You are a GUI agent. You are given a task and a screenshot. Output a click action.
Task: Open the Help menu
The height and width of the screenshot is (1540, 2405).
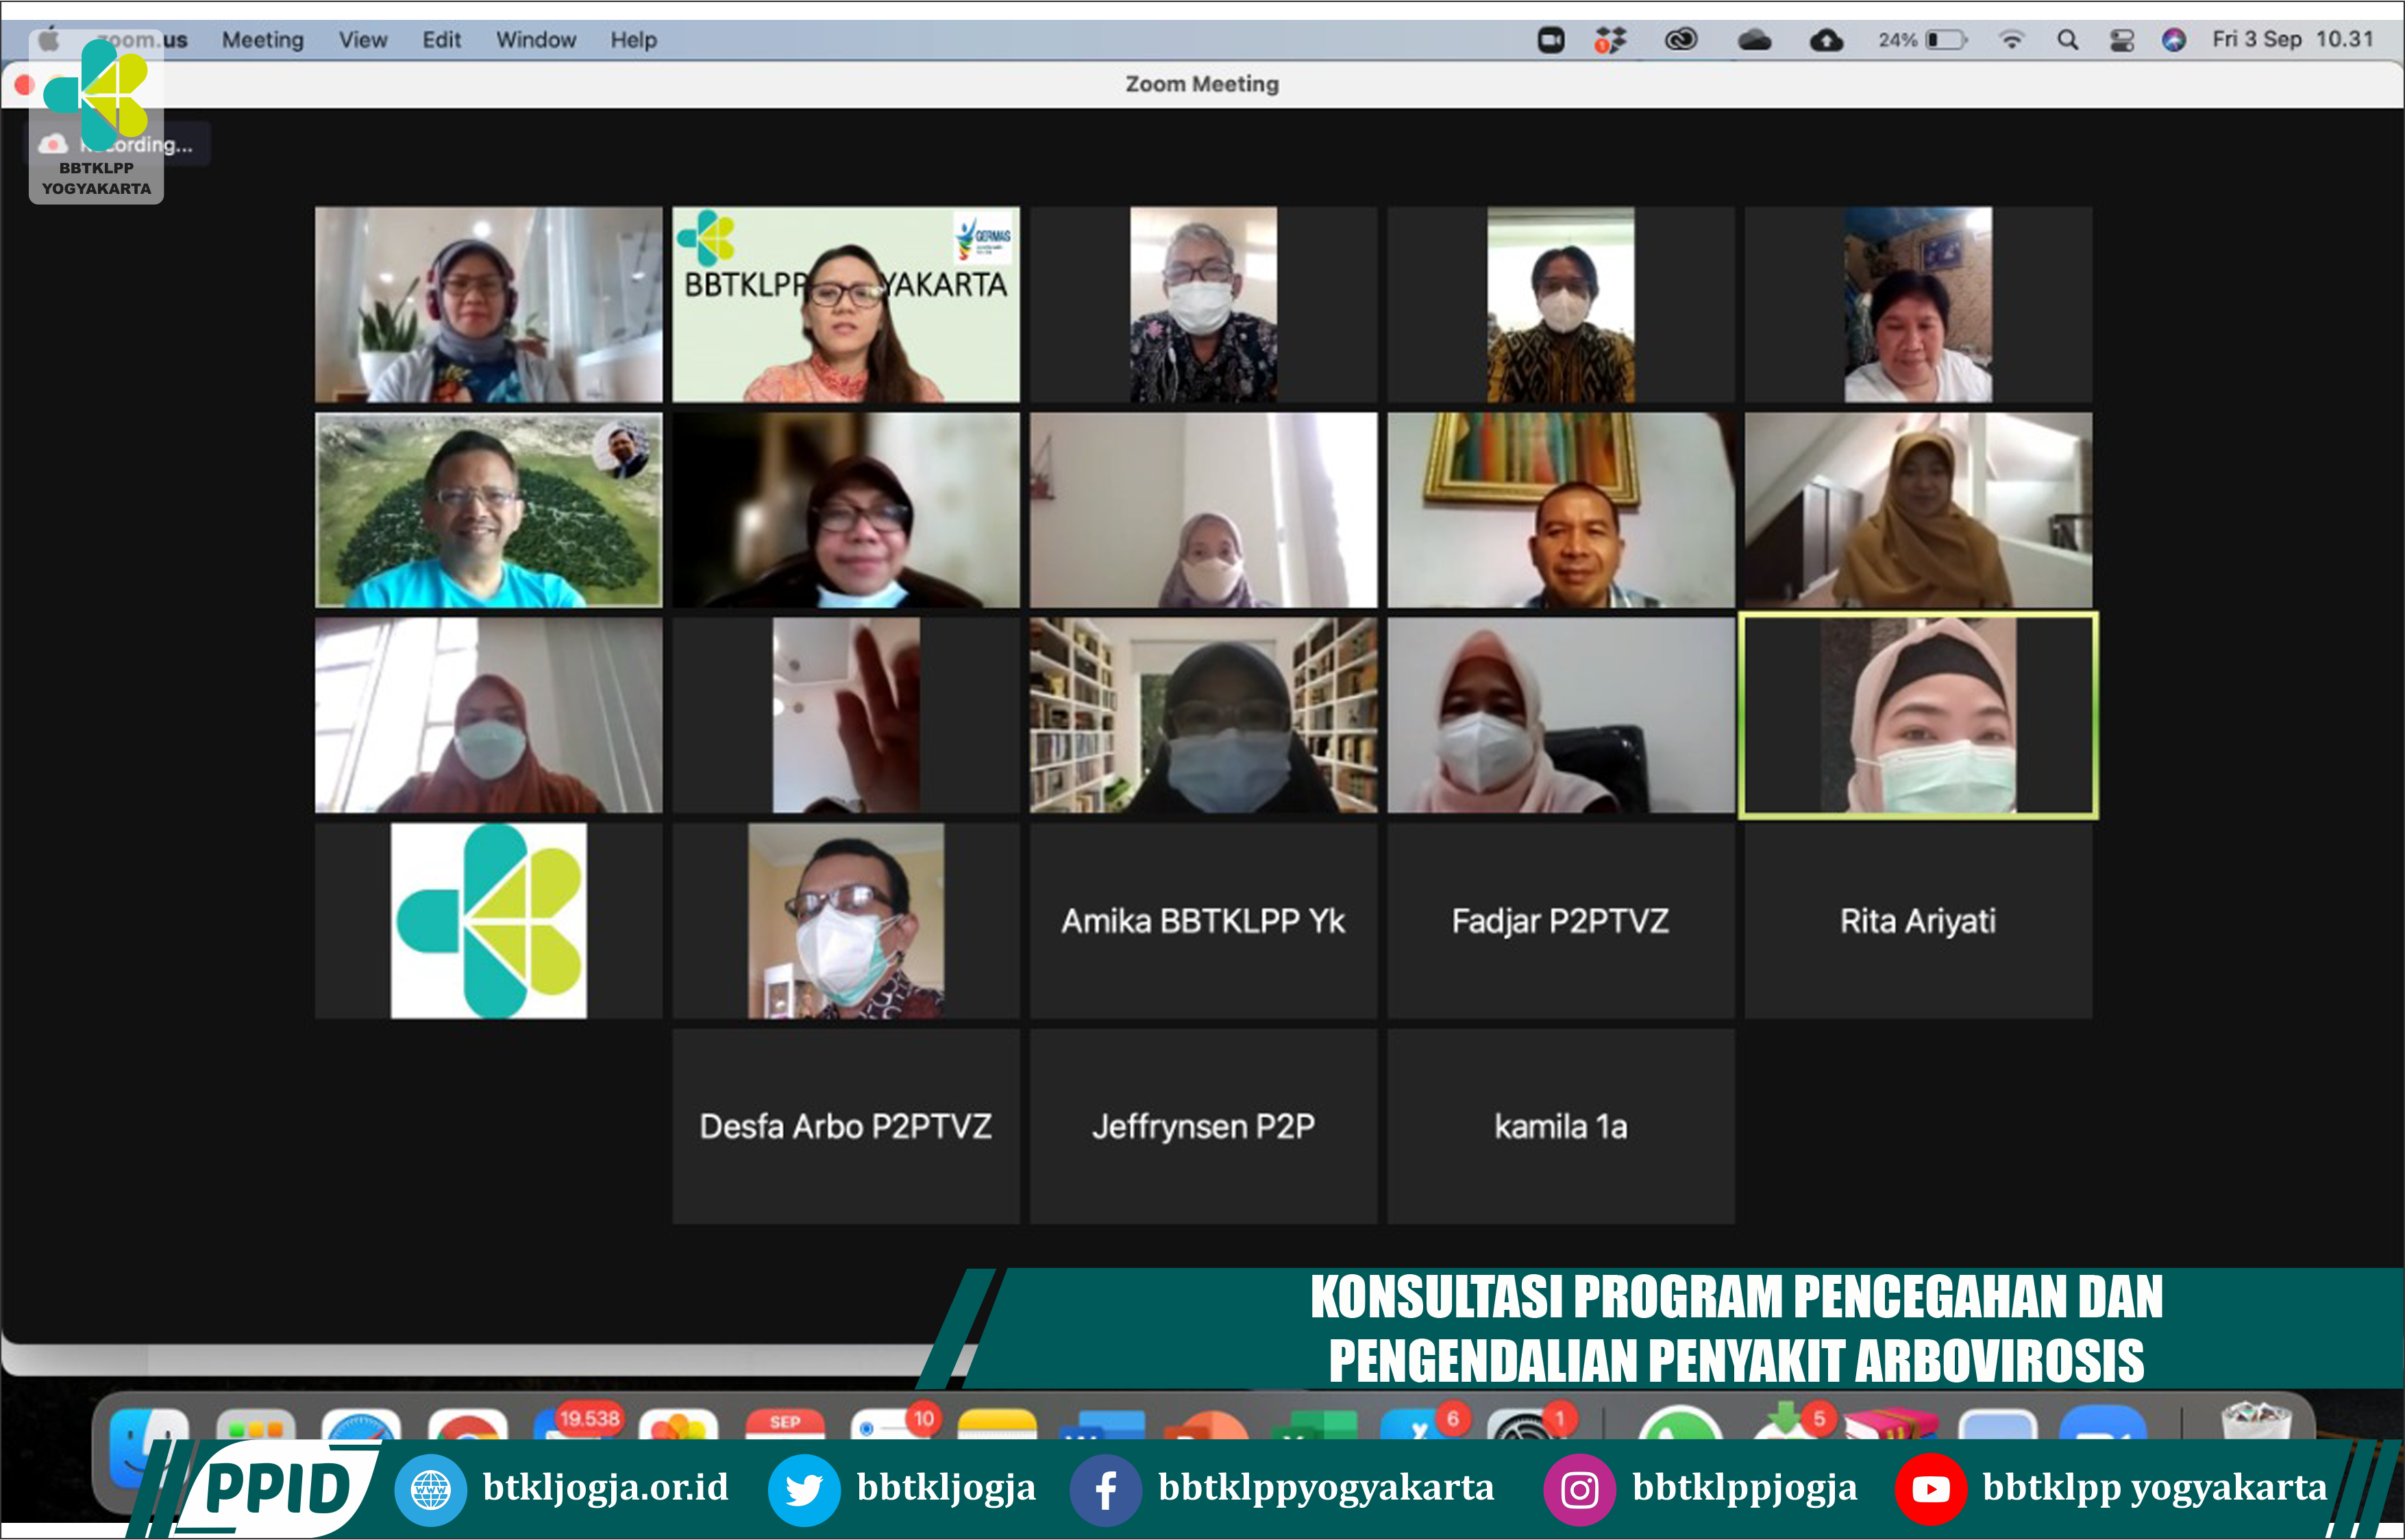pos(633,40)
